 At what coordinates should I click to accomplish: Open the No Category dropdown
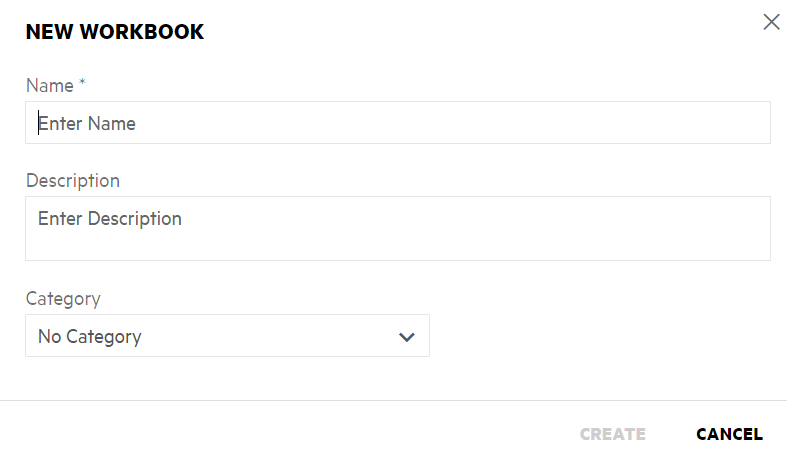click(x=227, y=336)
